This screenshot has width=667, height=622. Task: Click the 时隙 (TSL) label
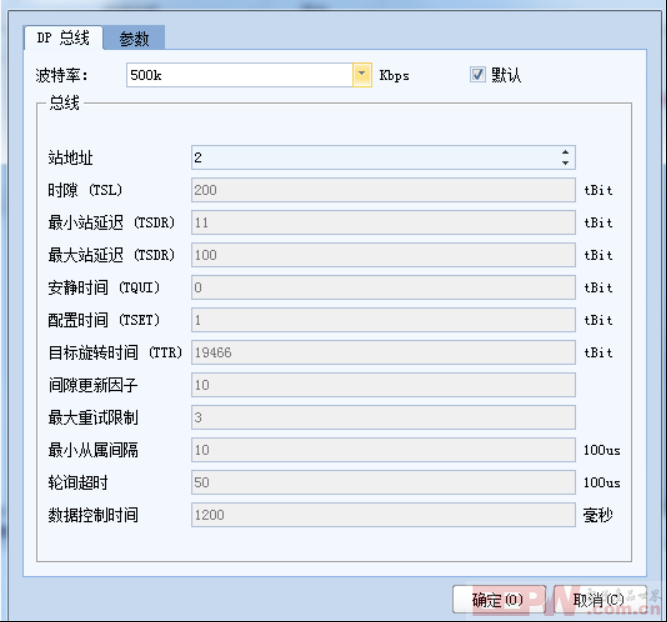[85, 190]
